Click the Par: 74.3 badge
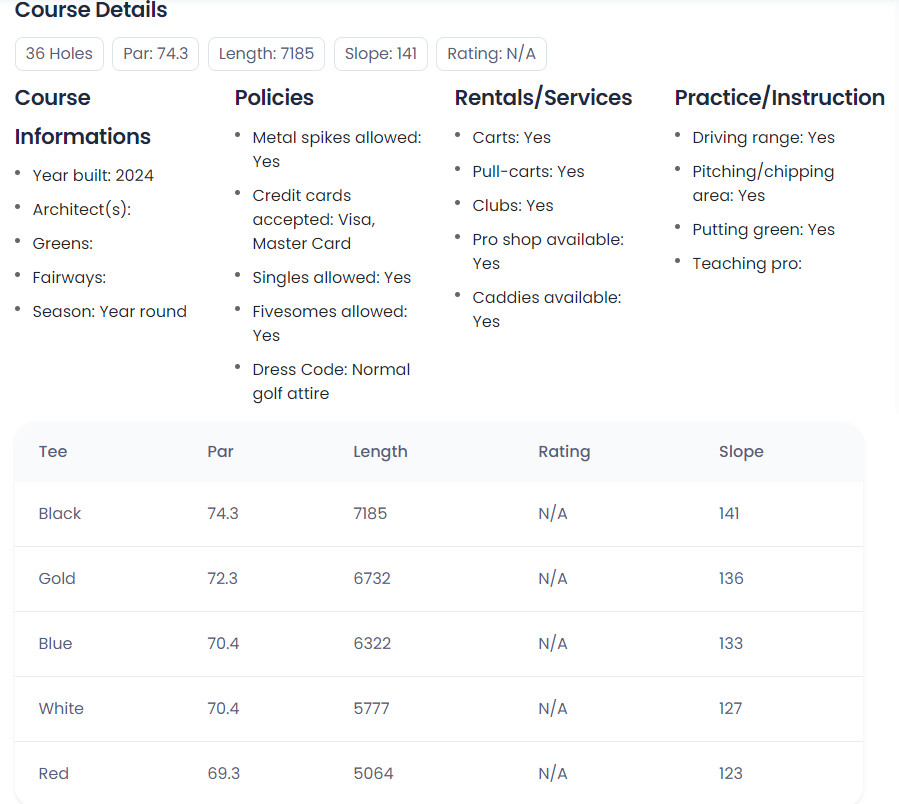This screenshot has height=804, width=899. [155, 54]
